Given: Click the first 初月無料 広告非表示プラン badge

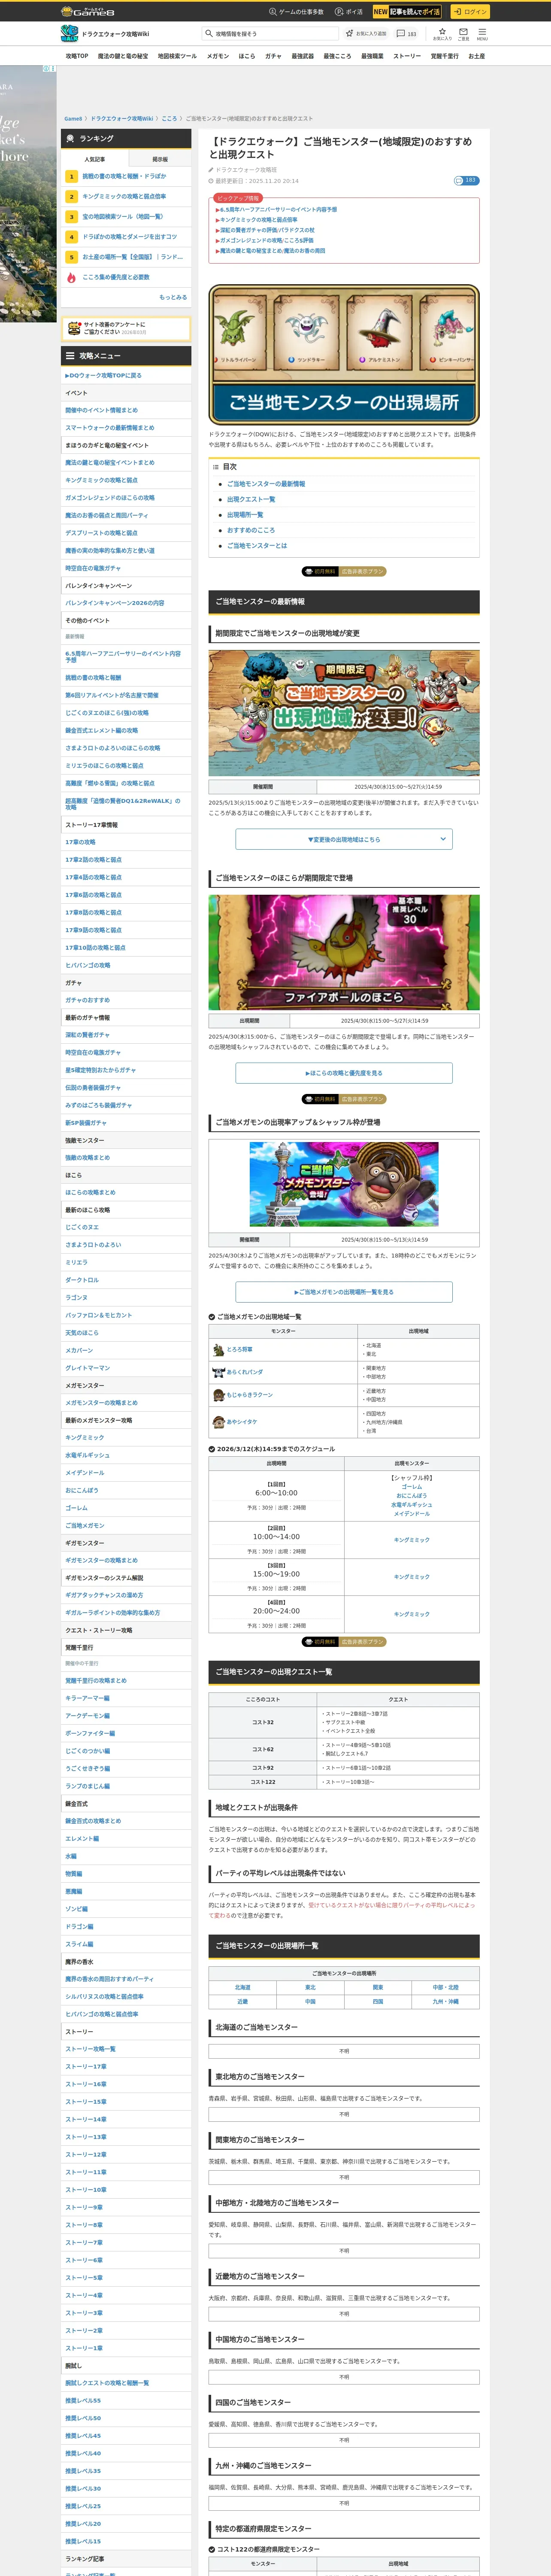Looking at the screenshot, I should click(344, 572).
